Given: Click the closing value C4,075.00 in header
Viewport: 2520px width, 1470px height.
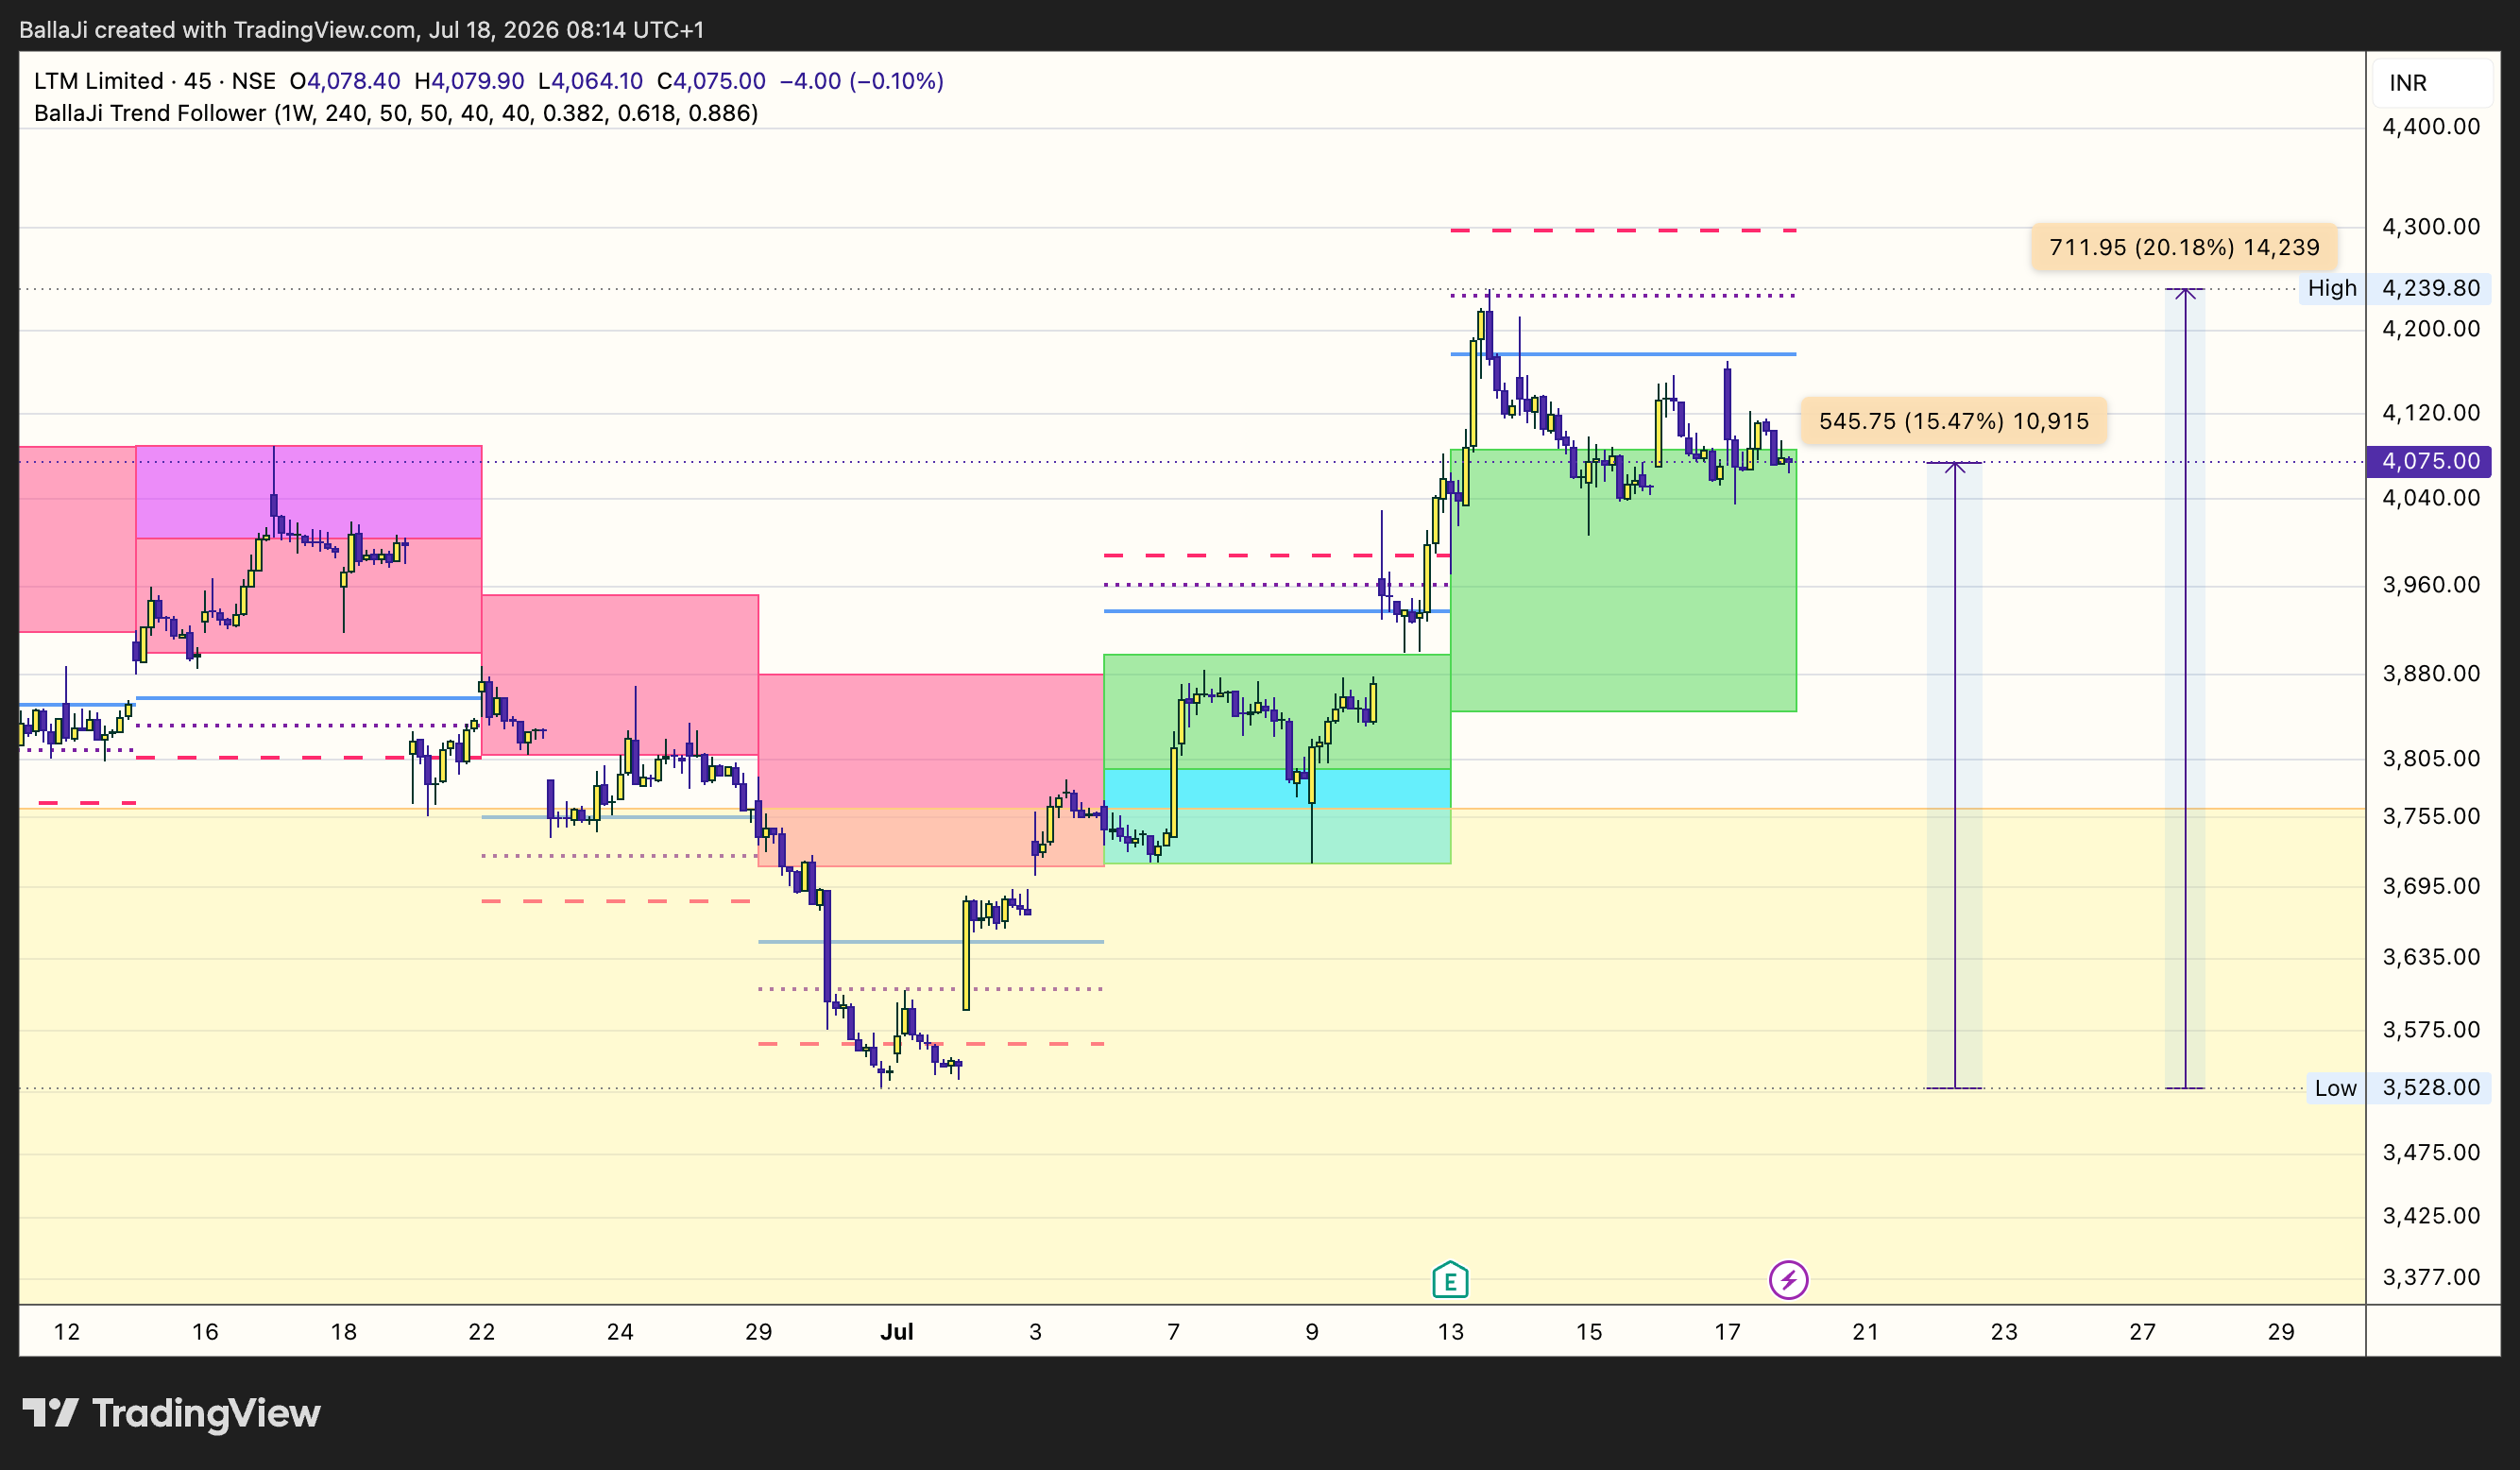Looking at the screenshot, I should [711, 81].
